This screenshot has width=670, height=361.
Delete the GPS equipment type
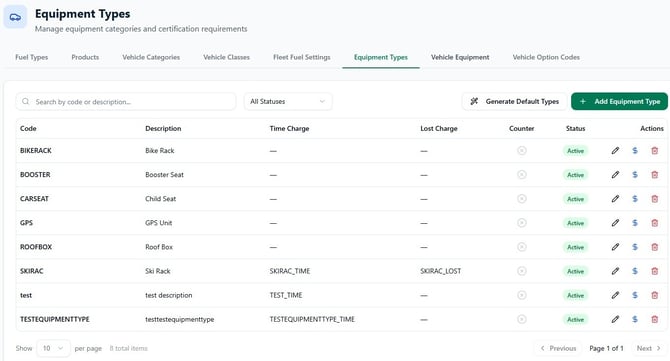click(655, 223)
